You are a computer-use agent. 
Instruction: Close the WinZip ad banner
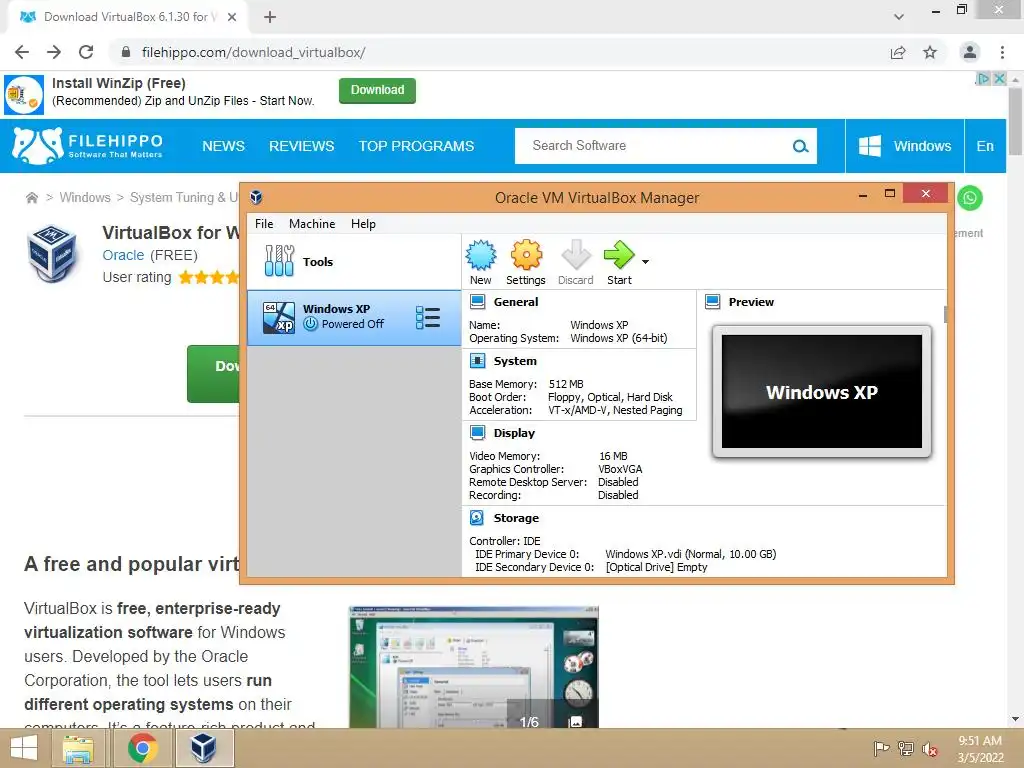999,78
